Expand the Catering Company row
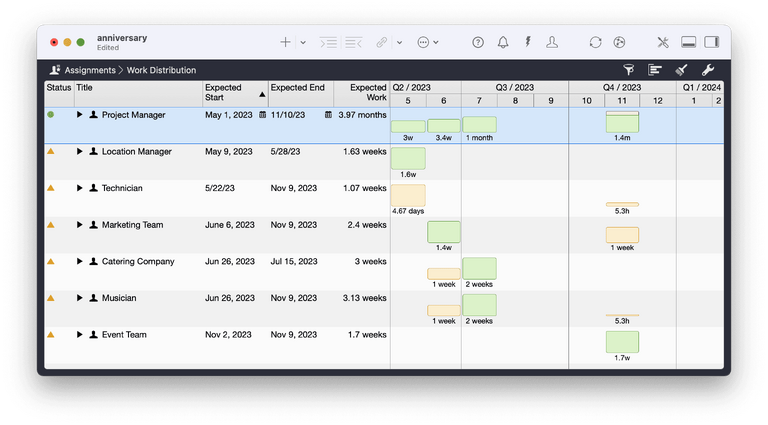This screenshot has width=768, height=425. click(80, 262)
